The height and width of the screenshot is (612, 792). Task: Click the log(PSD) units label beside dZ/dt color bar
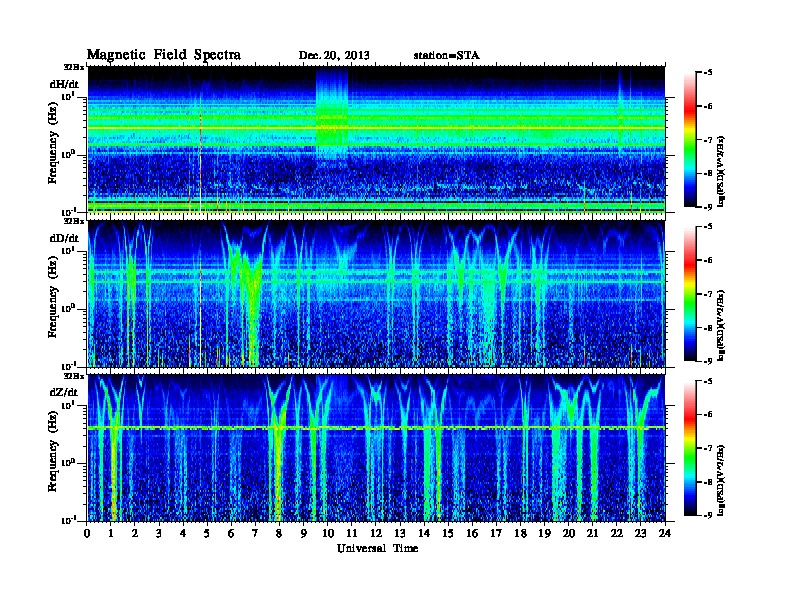[721, 480]
